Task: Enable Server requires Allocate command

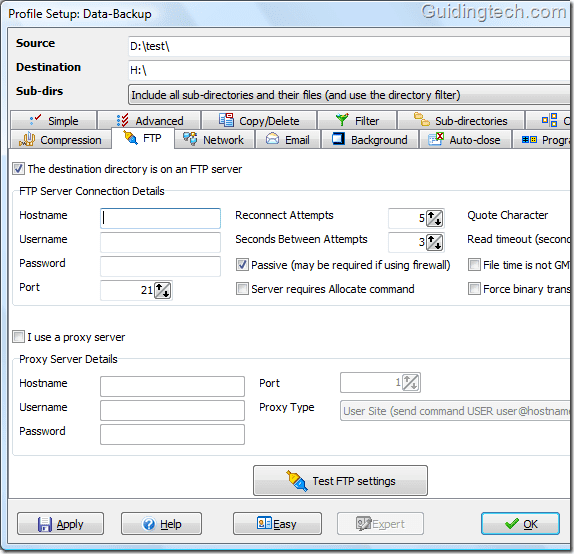Action: 242,289
